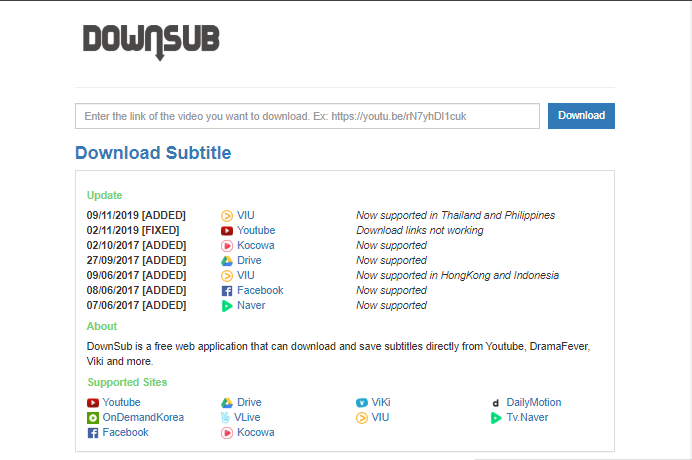Click the Download Subtitle heading
This screenshot has height=460, width=692.
click(x=153, y=153)
